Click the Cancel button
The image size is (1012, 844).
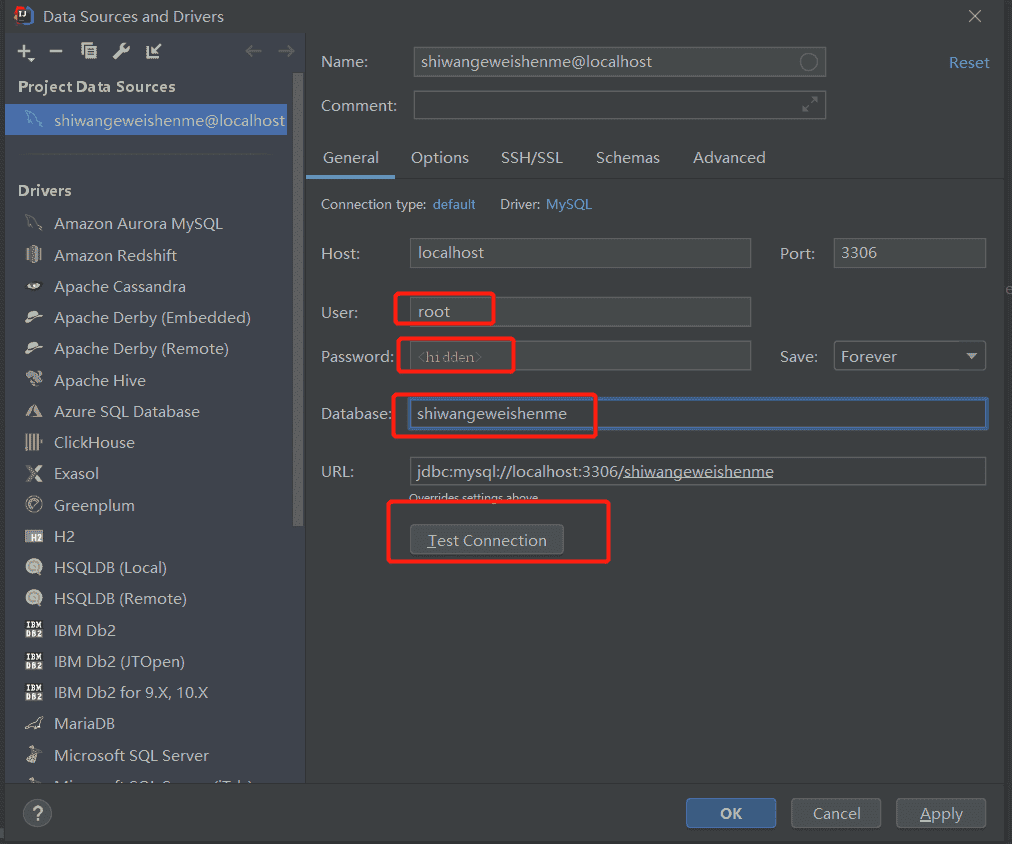(836, 813)
